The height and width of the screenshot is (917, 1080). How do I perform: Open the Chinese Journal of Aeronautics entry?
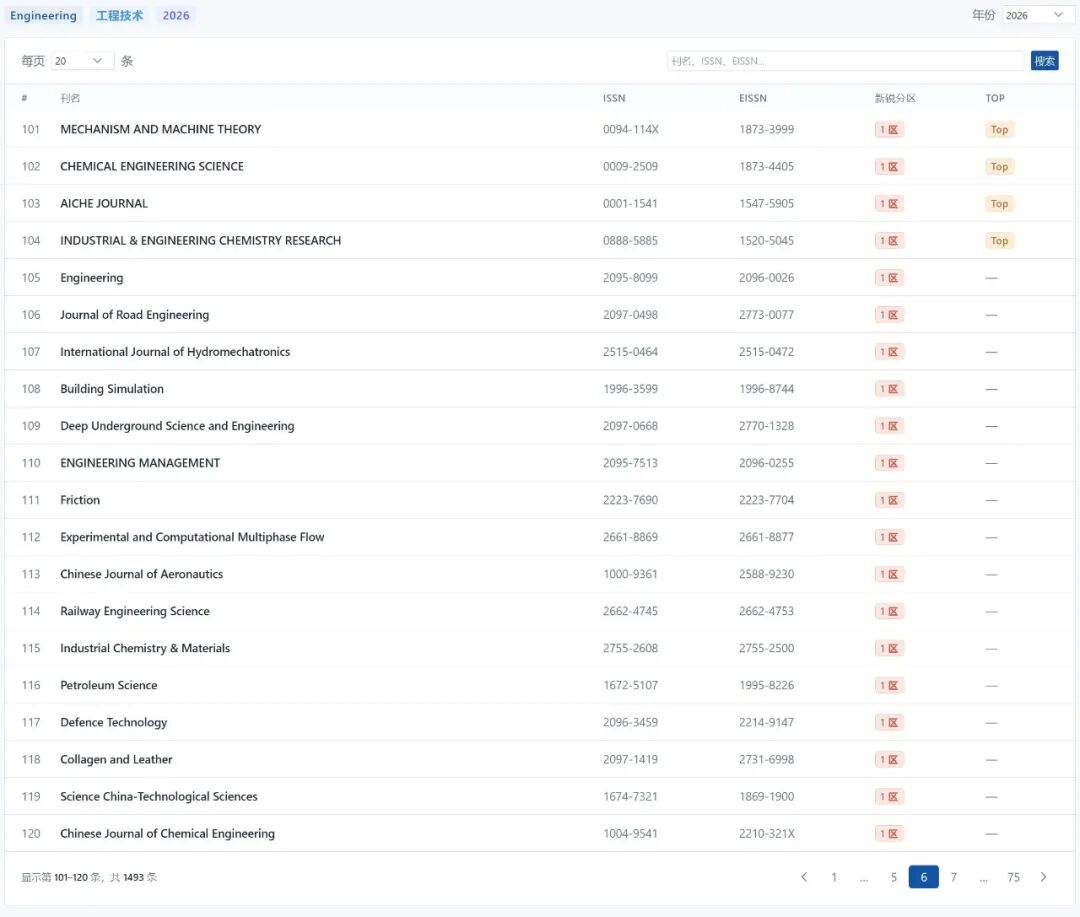[141, 574]
